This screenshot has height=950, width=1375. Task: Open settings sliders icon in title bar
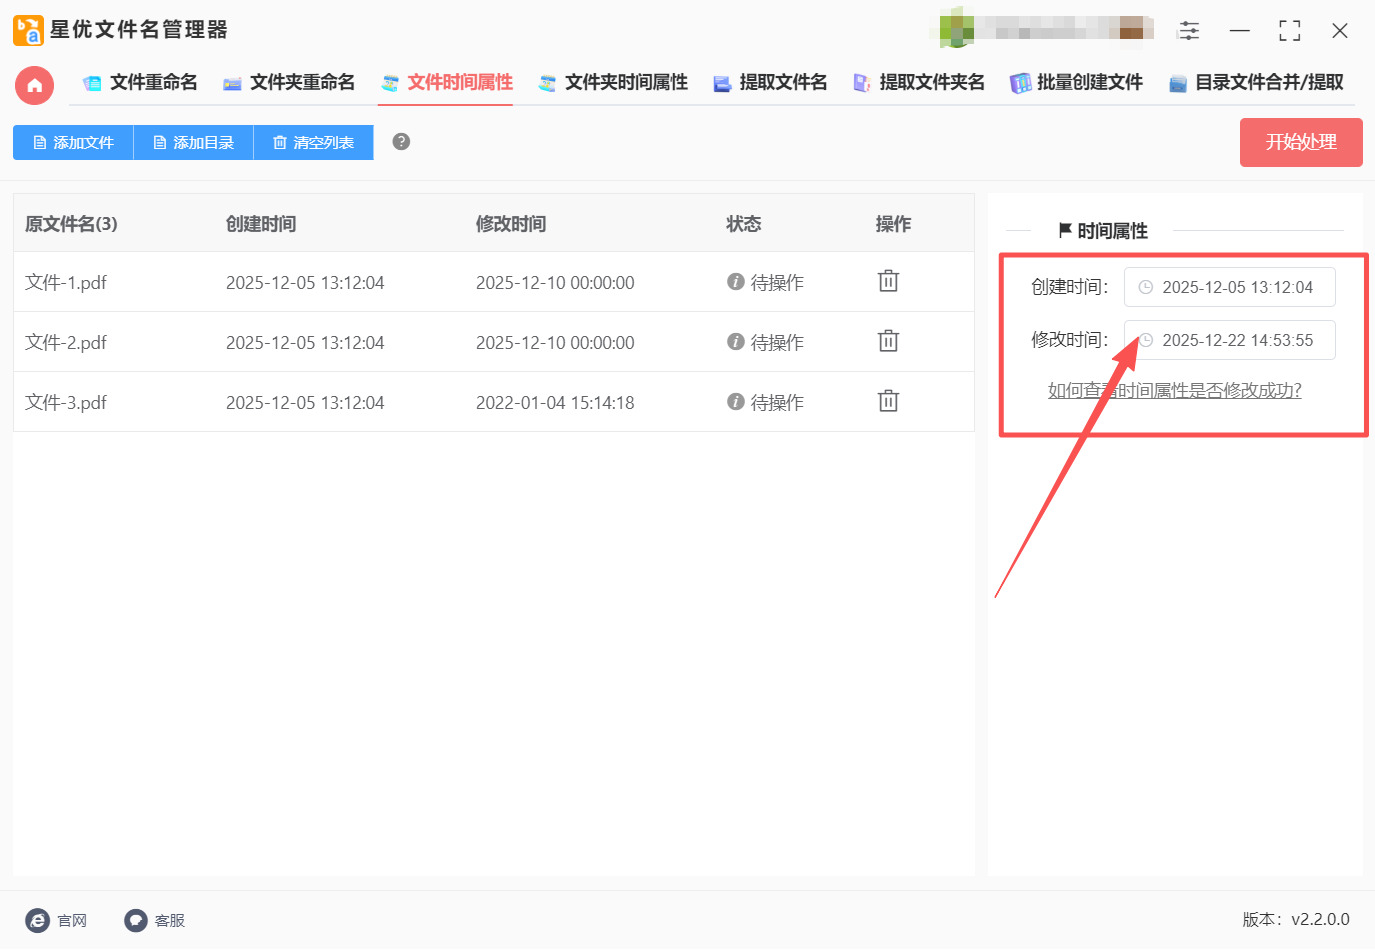click(x=1189, y=31)
